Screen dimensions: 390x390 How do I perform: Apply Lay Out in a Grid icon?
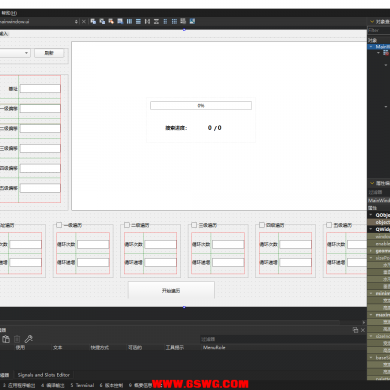(x=174, y=21)
